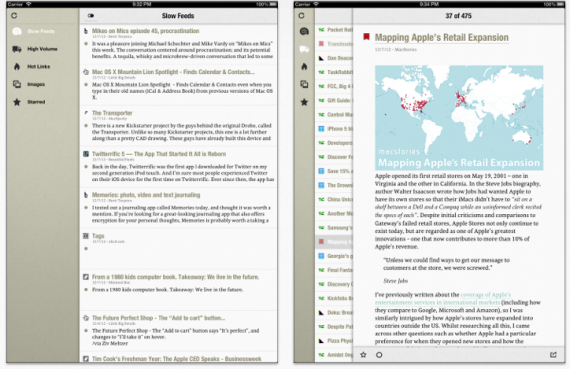Viewport: 570px width, 369px height.
Task: Tap the world map image of Apple stores
Action: pos(459,118)
